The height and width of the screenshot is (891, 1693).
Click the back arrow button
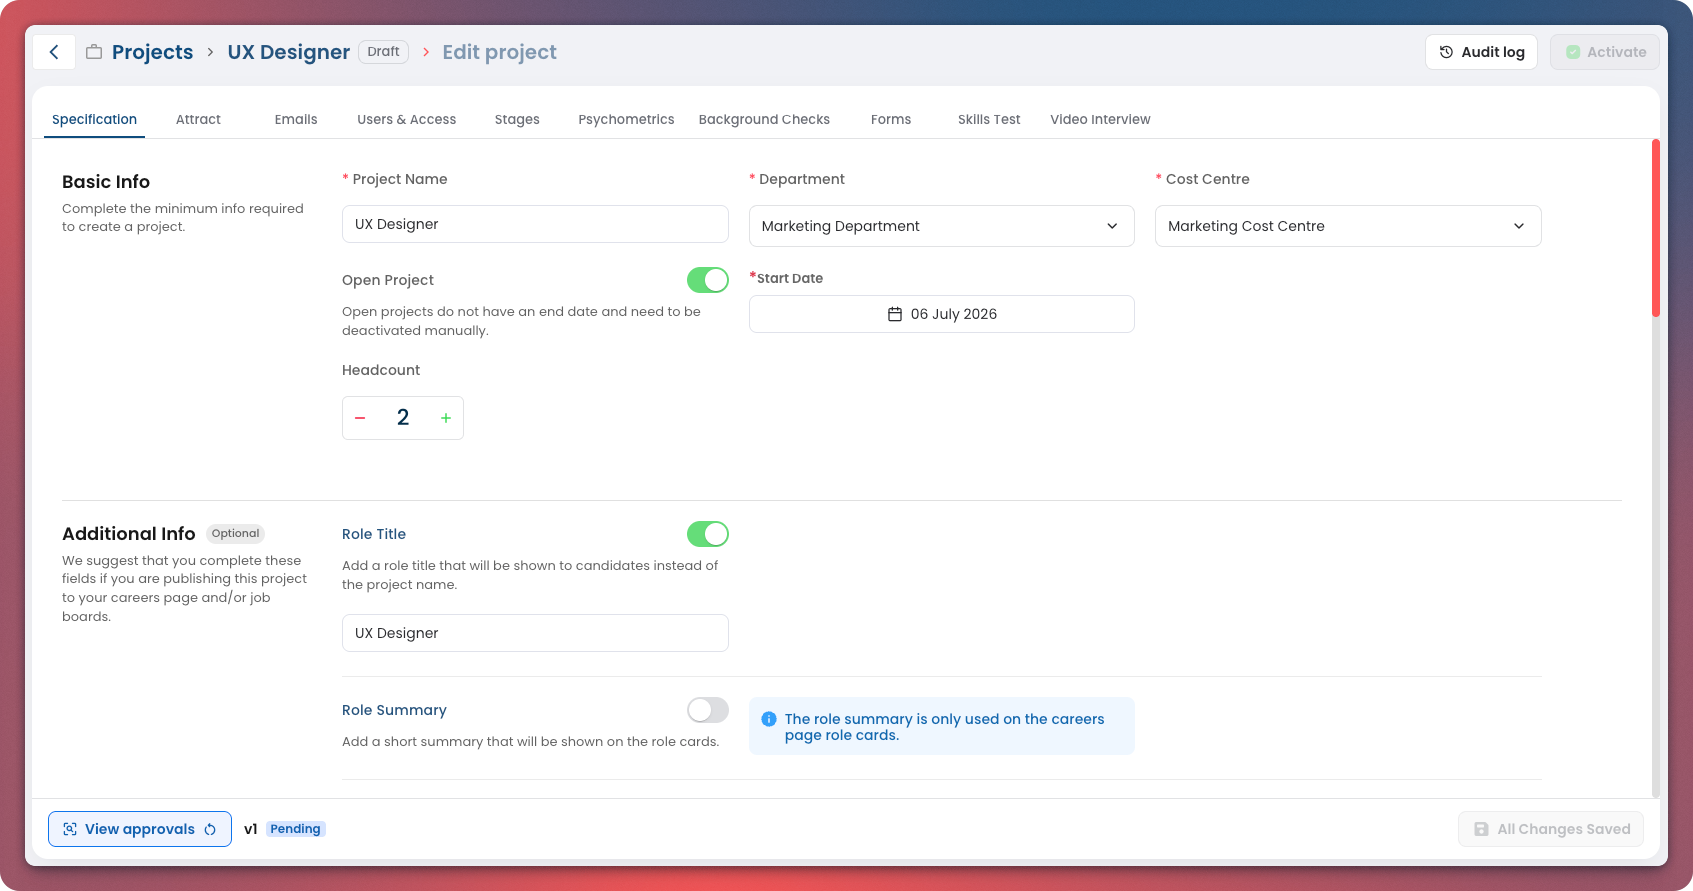click(x=54, y=52)
